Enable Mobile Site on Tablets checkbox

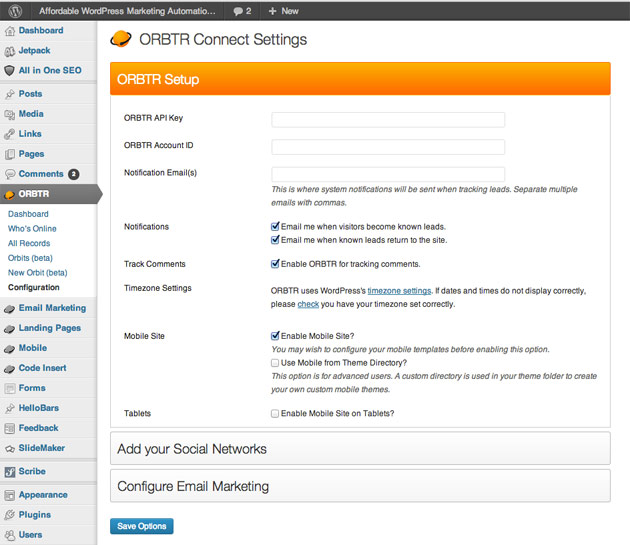[275, 414]
